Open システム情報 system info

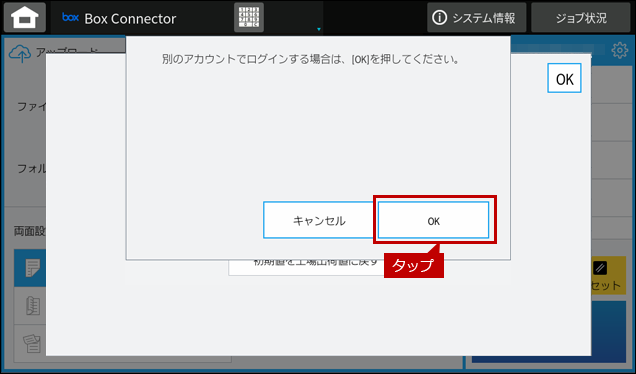click(x=477, y=18)
